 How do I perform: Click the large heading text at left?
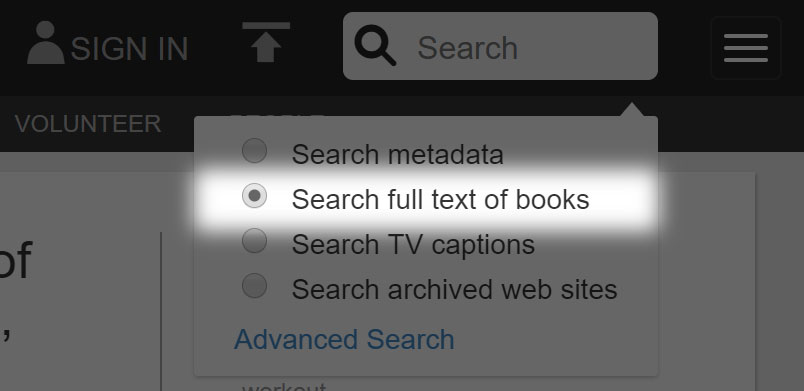coord(14,262)
